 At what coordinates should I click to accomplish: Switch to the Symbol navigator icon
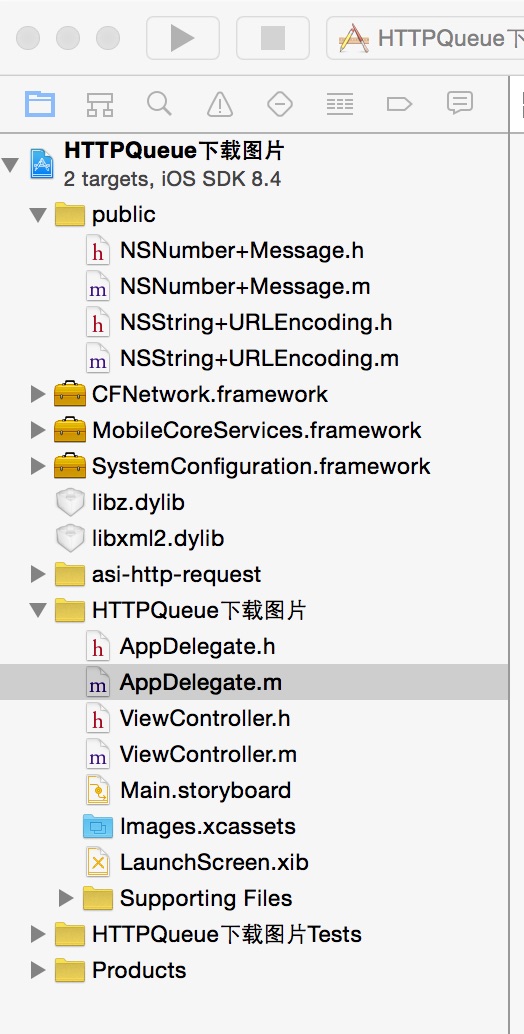coord(100,104)
